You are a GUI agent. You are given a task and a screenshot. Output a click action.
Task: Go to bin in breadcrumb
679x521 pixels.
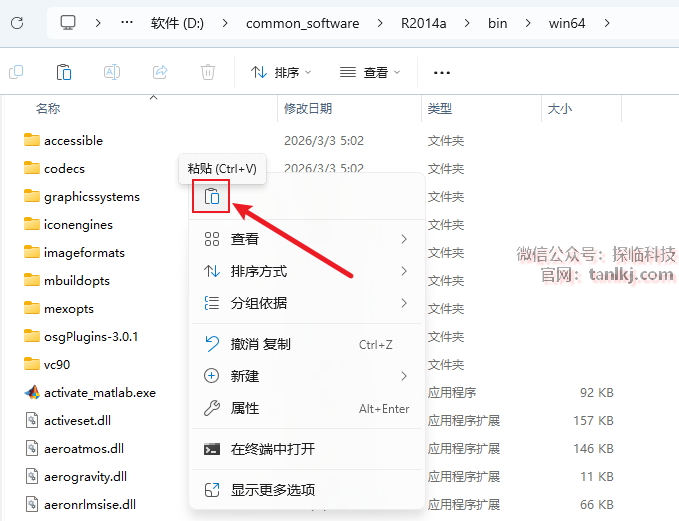coord(498,23)
